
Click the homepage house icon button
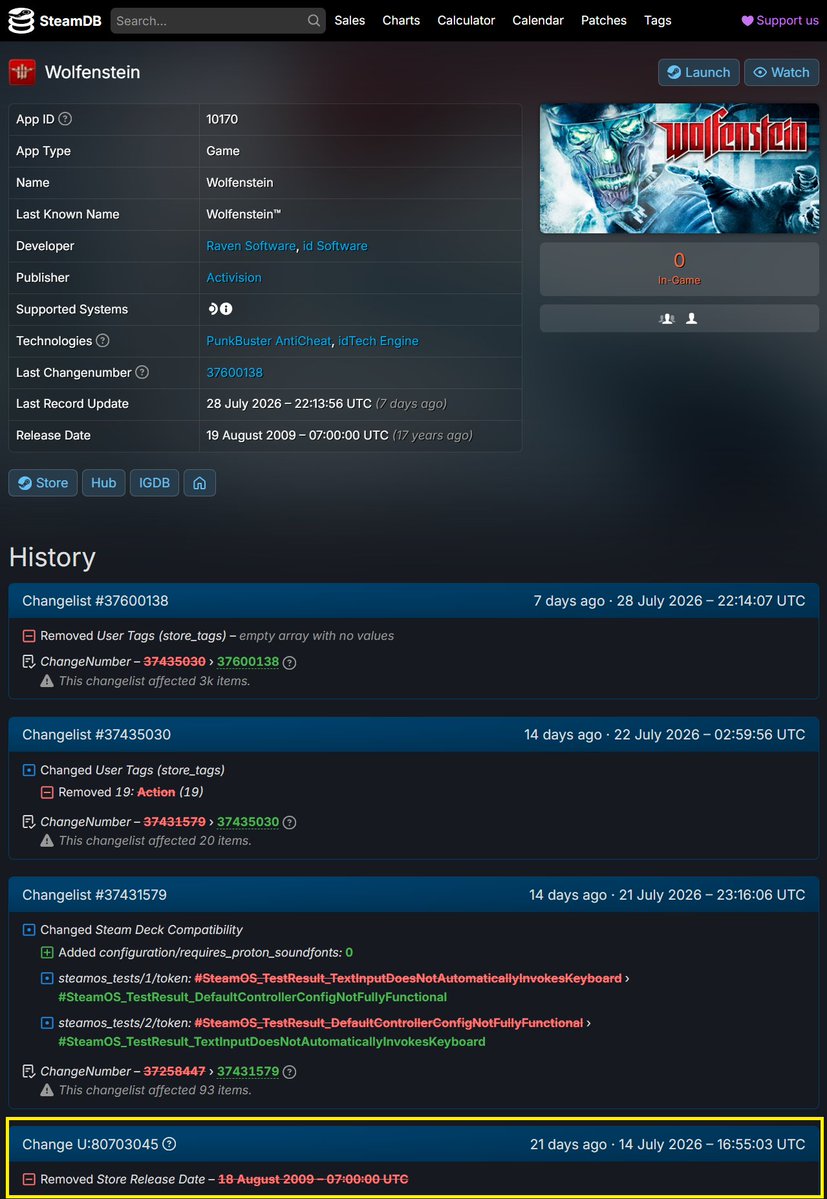point(199,483)
